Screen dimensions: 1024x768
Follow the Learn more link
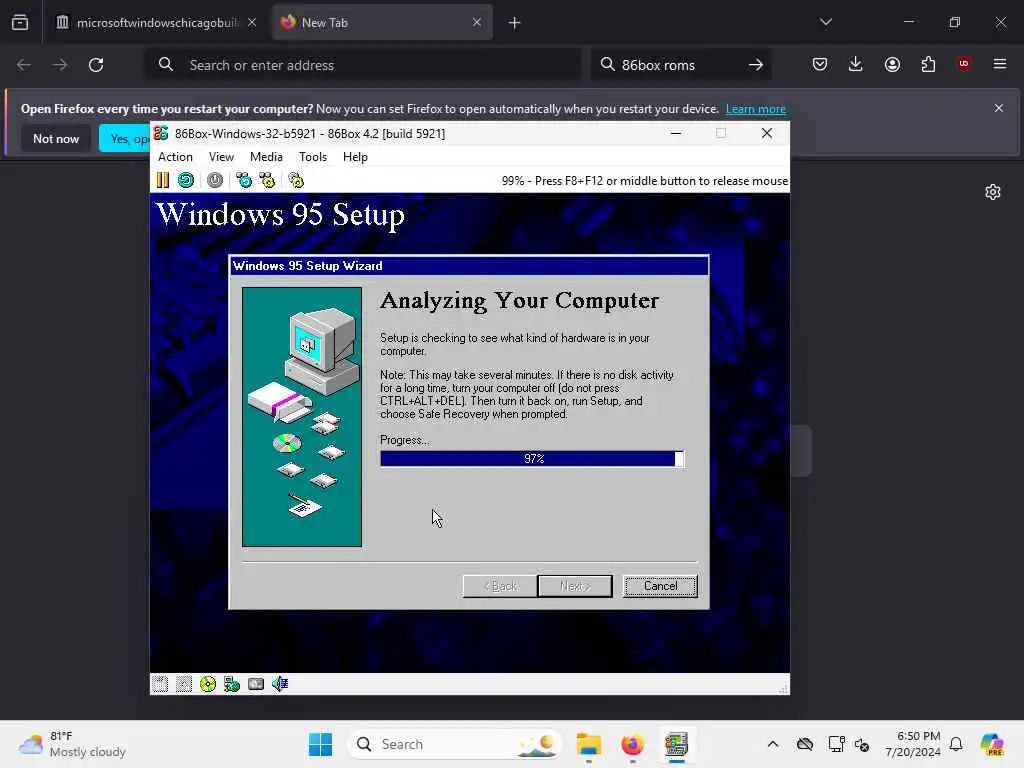(x=756, y=109)
